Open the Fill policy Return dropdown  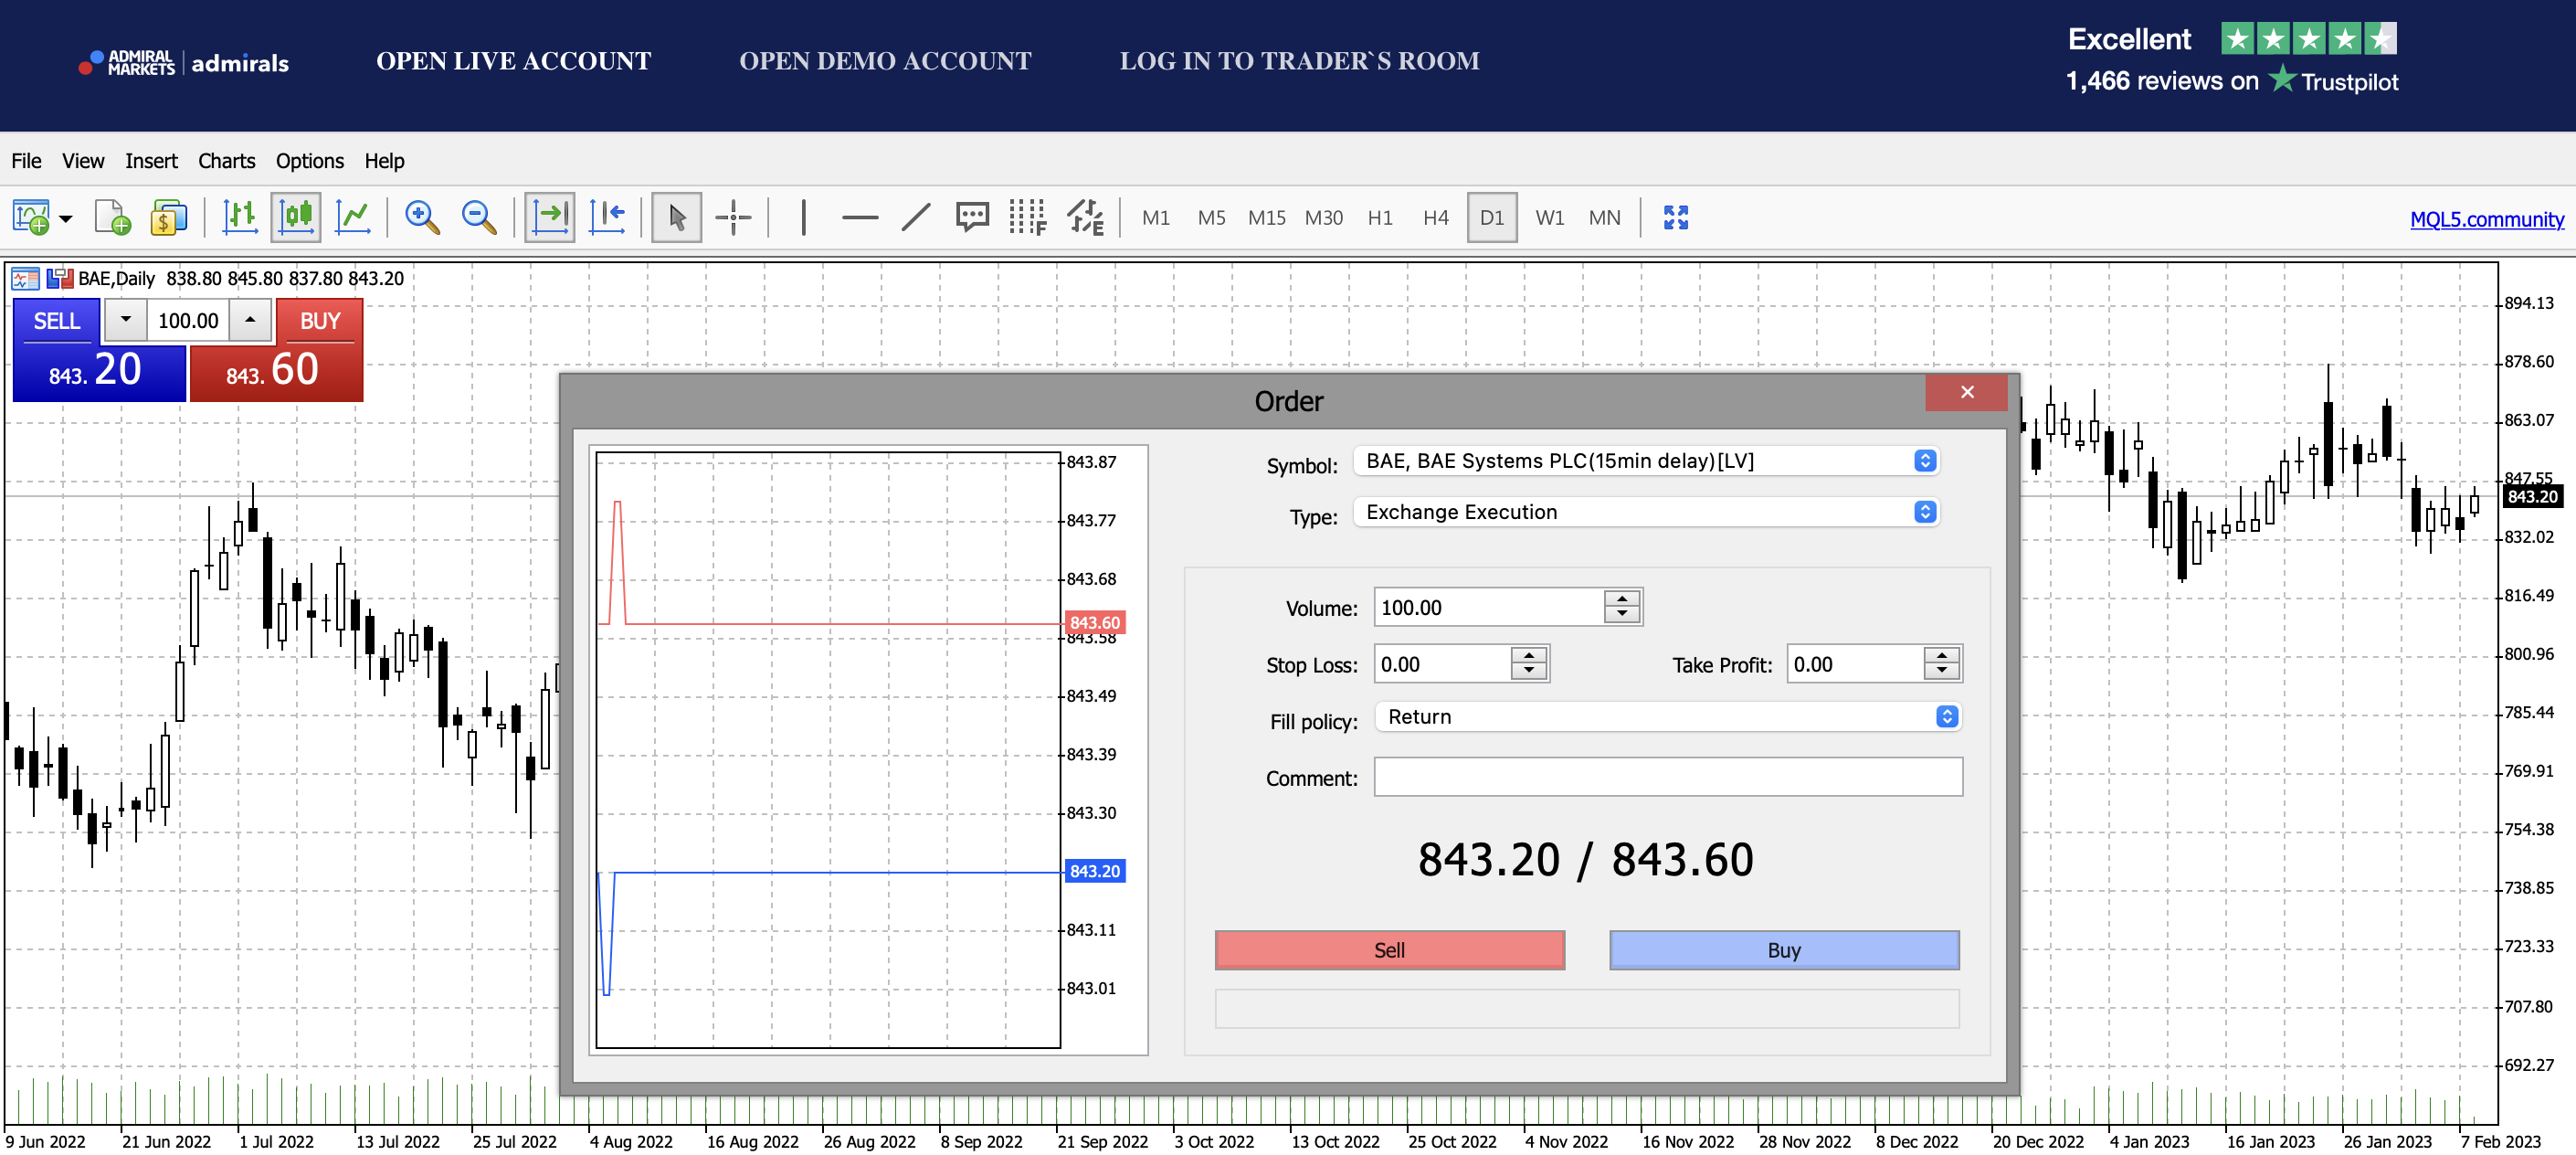pos(1667,717)
